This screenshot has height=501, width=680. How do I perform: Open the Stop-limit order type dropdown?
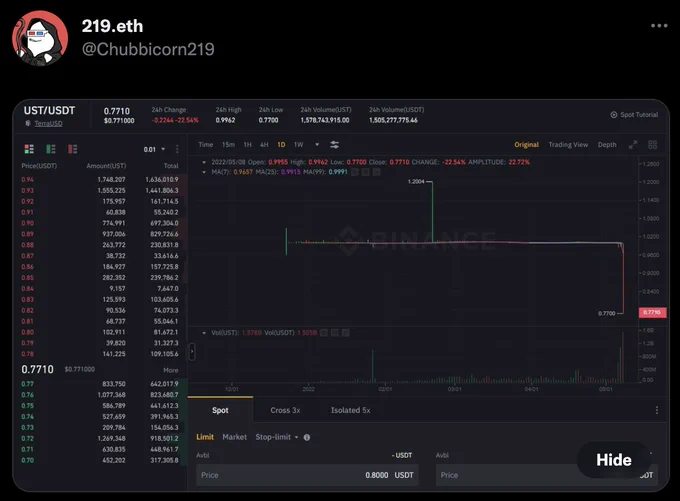[x=277, y=437]
